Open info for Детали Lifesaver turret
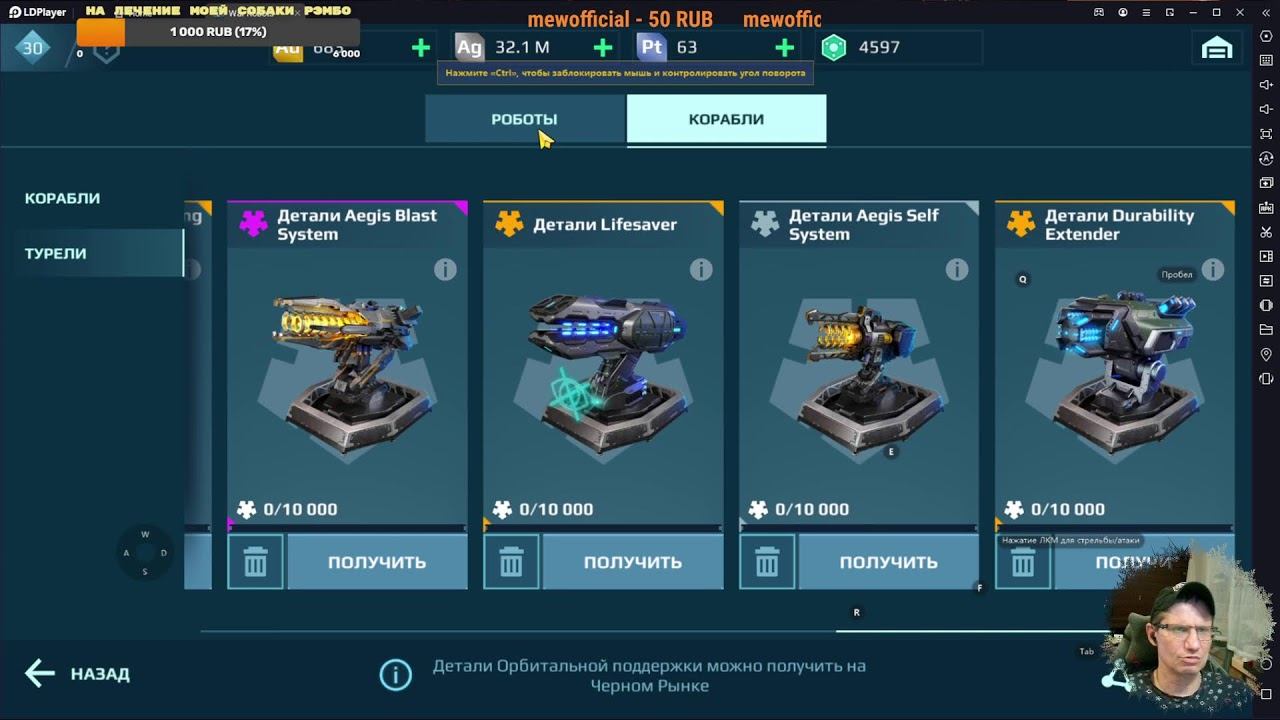The width and height of the screenshot is (1280, 720). click(701, 270)
